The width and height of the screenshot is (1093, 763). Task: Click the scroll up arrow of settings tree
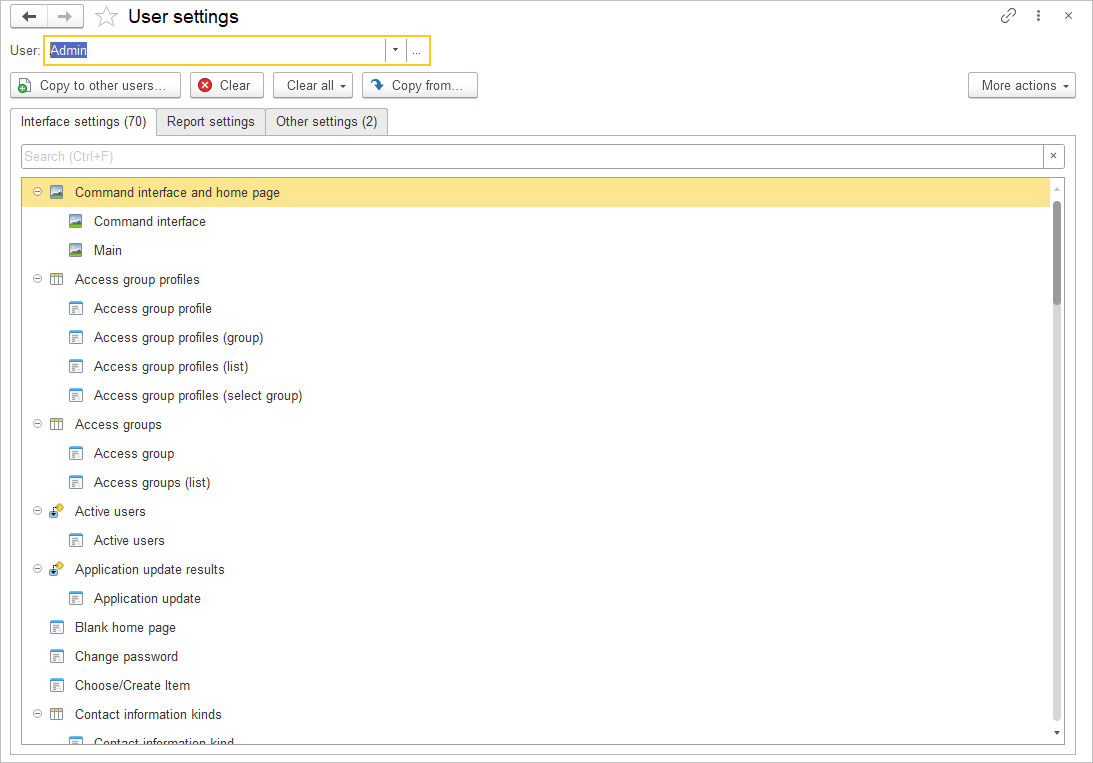click(1057, 189)
